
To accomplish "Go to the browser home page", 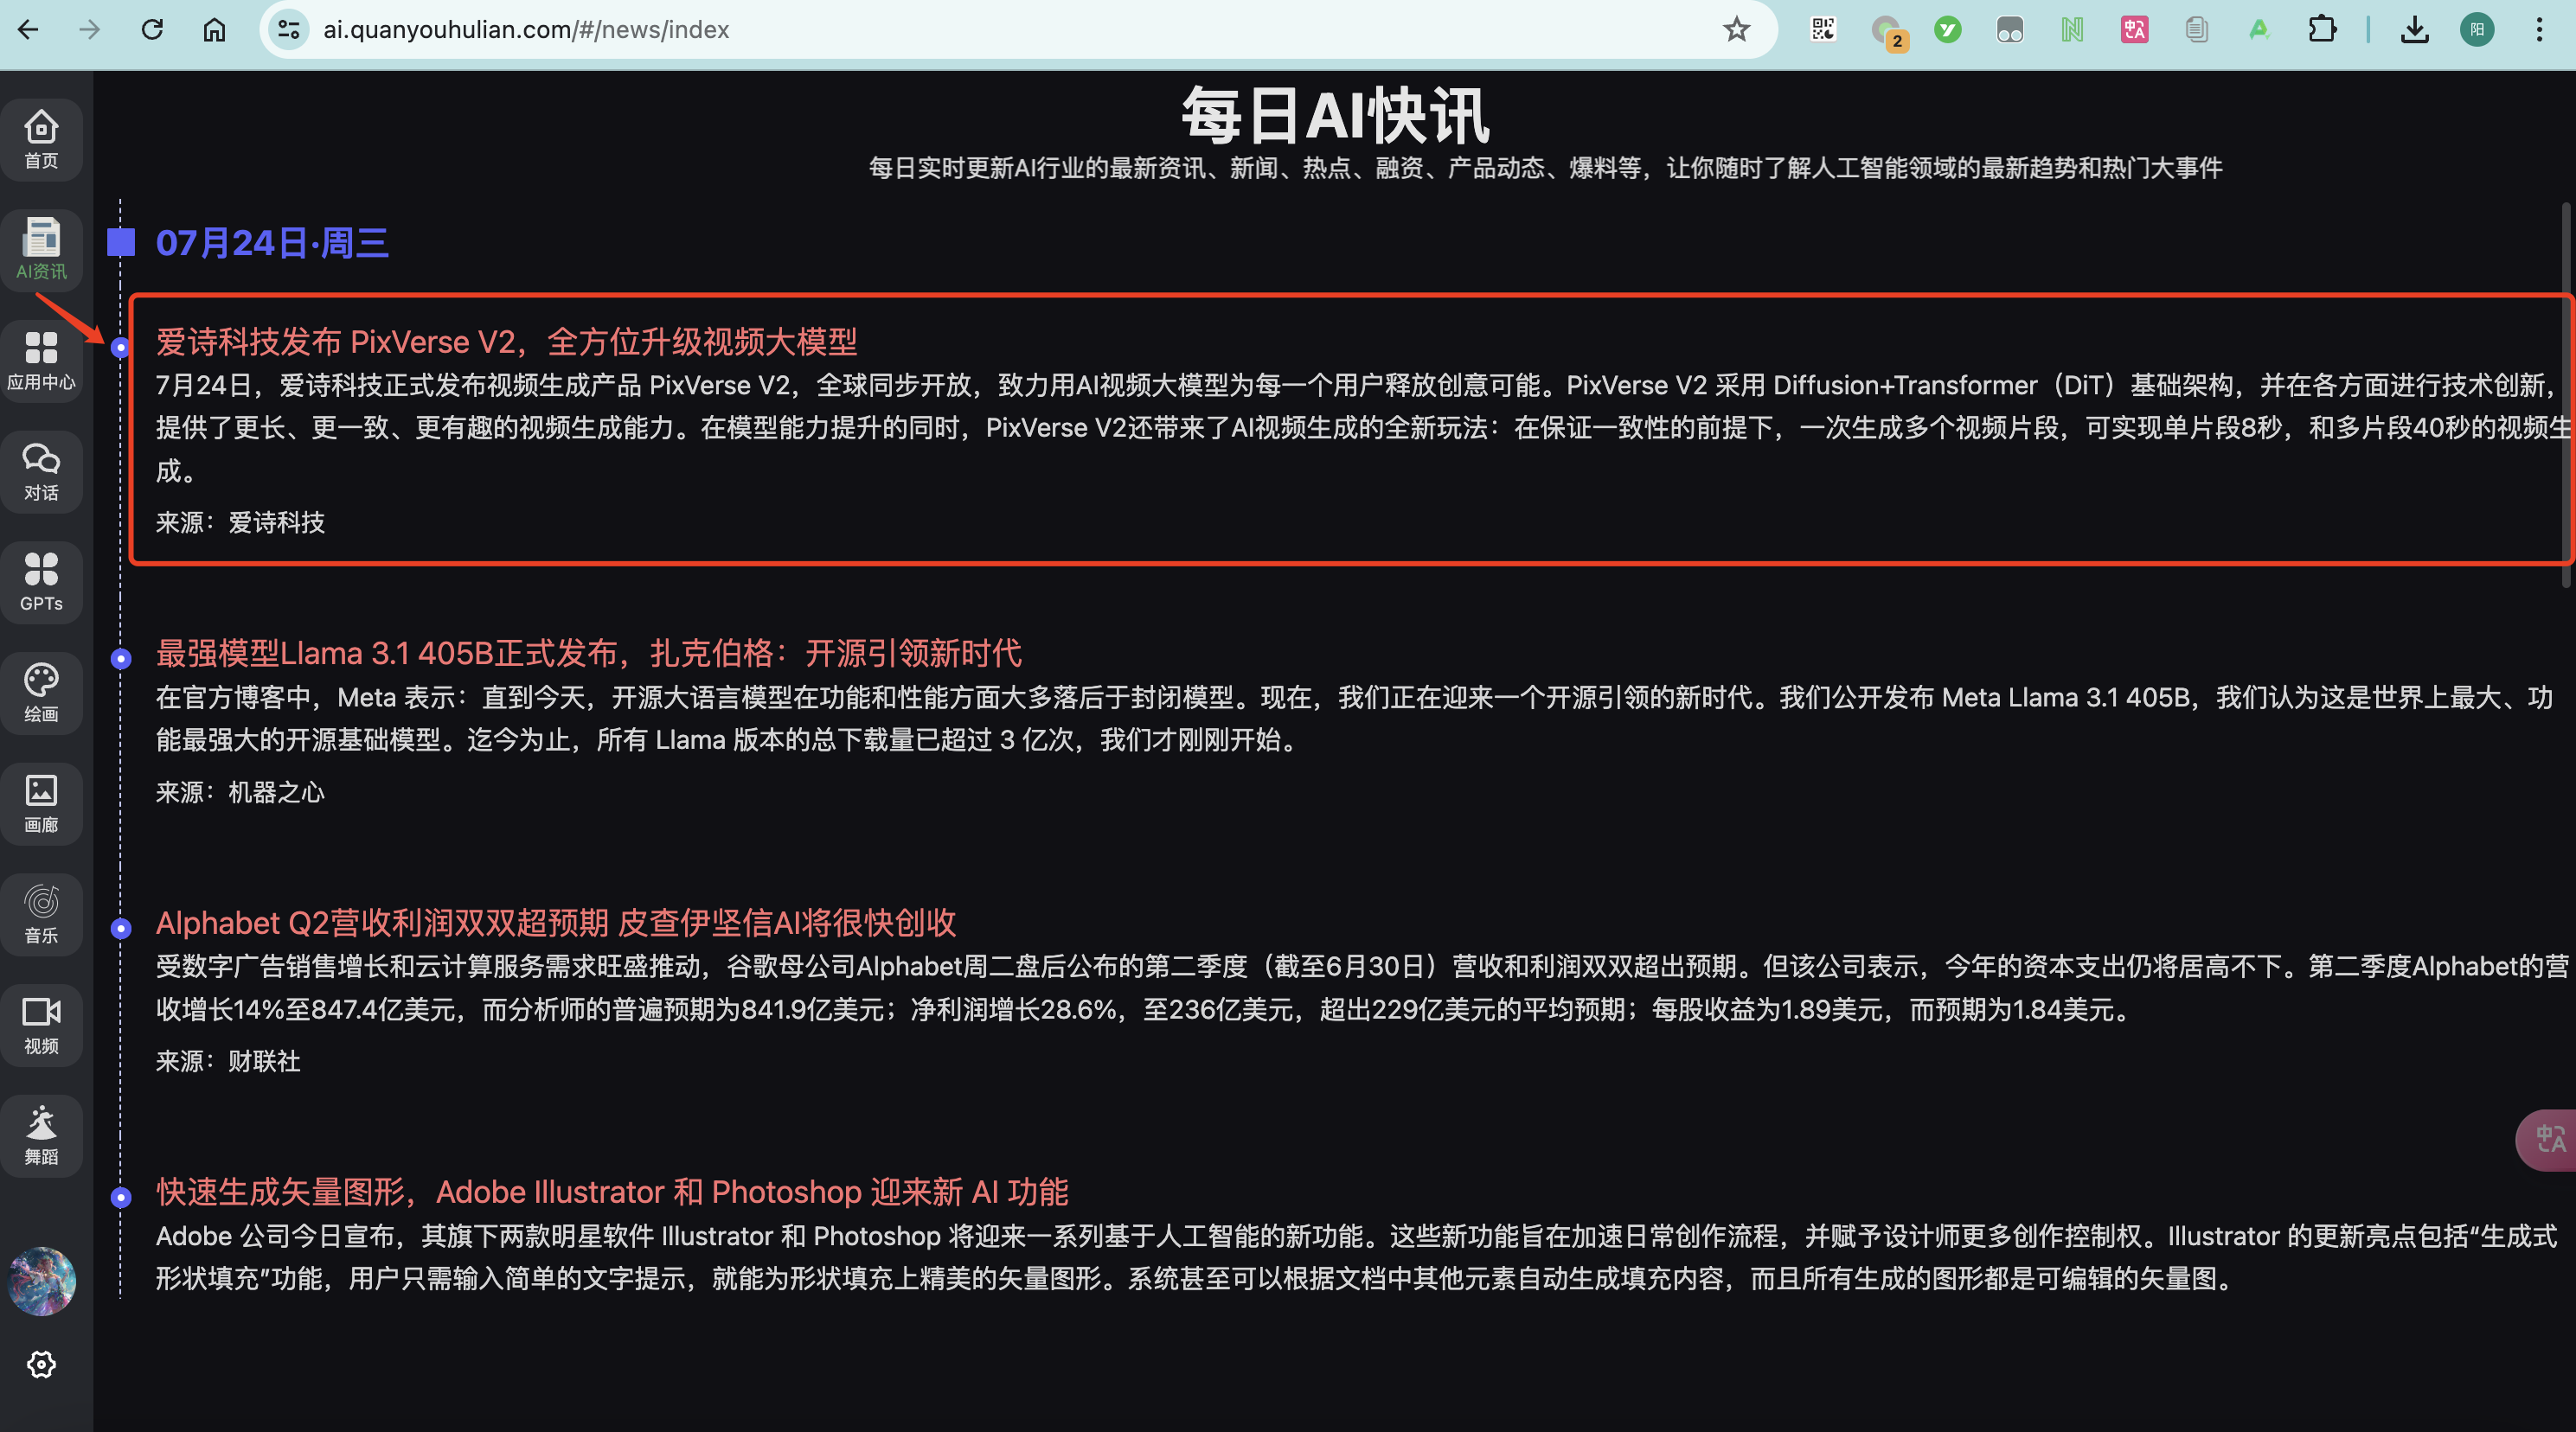I will (x=214, y=29).
